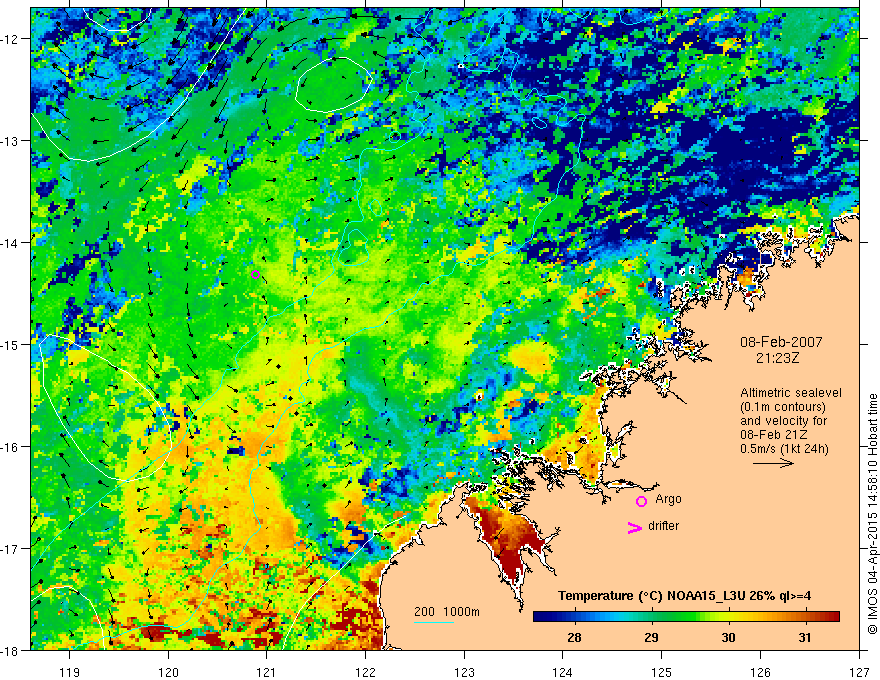Click the vertical '© IMOS 04-Apr-2015' copyright text
This screenshot has height=680, width=880.
click(872, 514)
